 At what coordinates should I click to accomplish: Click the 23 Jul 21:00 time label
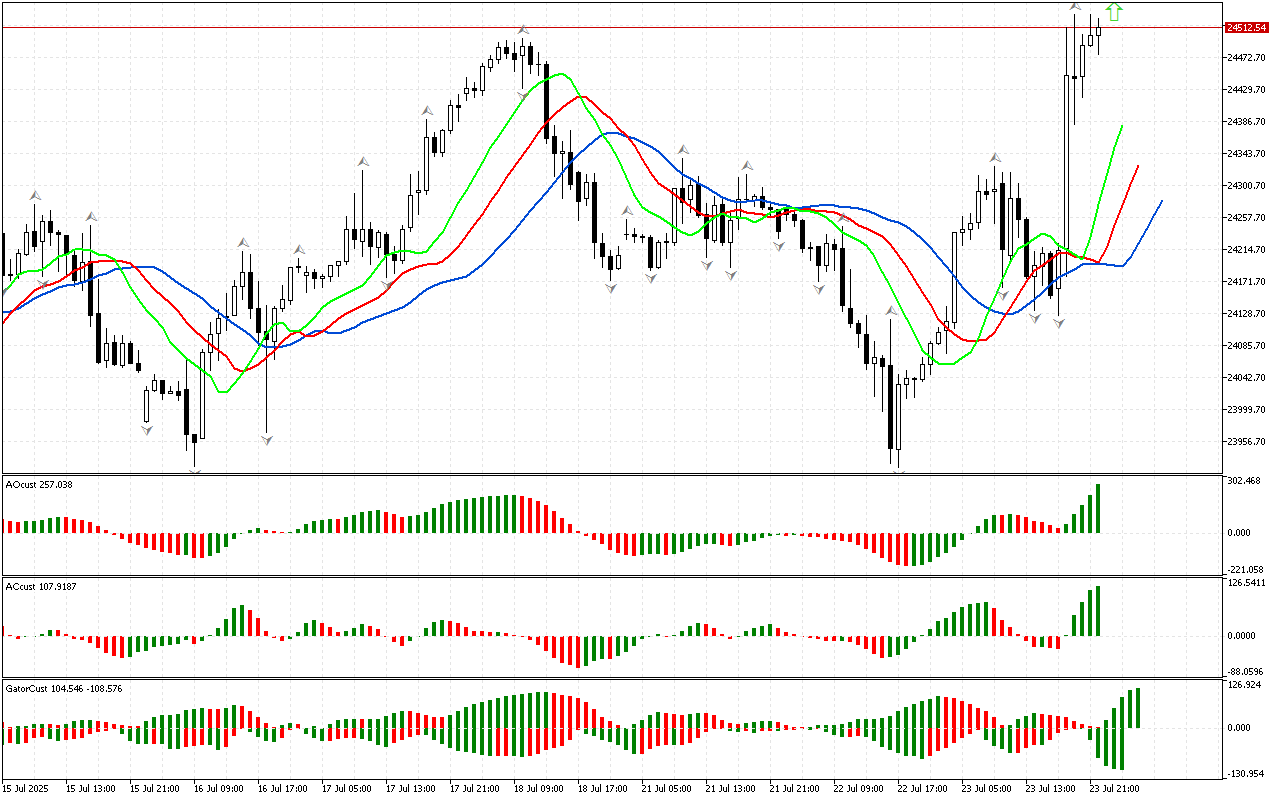coord(1114,788)
